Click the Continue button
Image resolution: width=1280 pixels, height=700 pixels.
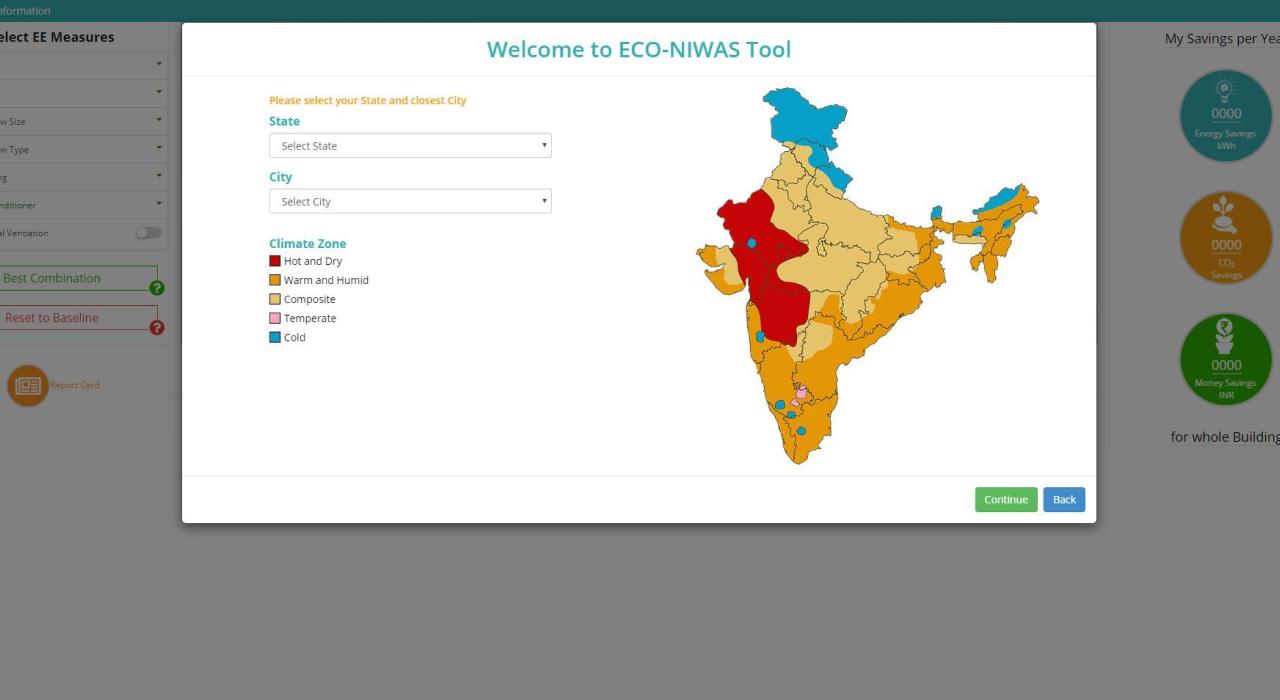(1006, 500)
